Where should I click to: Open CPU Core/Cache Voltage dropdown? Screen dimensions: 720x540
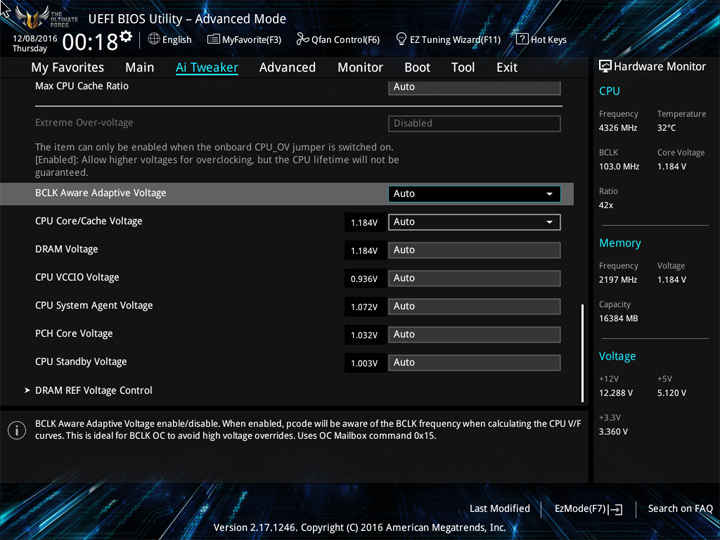point(474,222)
